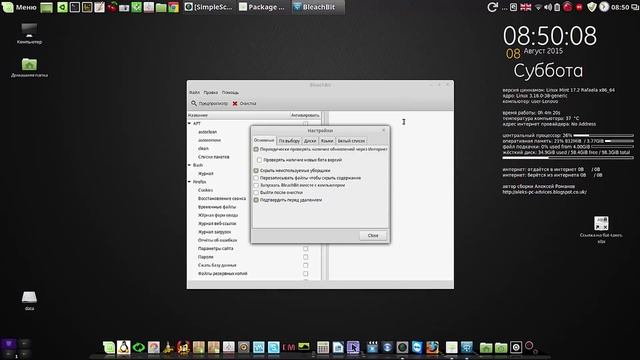Click the refresh arrow icon in system tray
Viewport: 640px width, 360px height.
coord(492,7)
